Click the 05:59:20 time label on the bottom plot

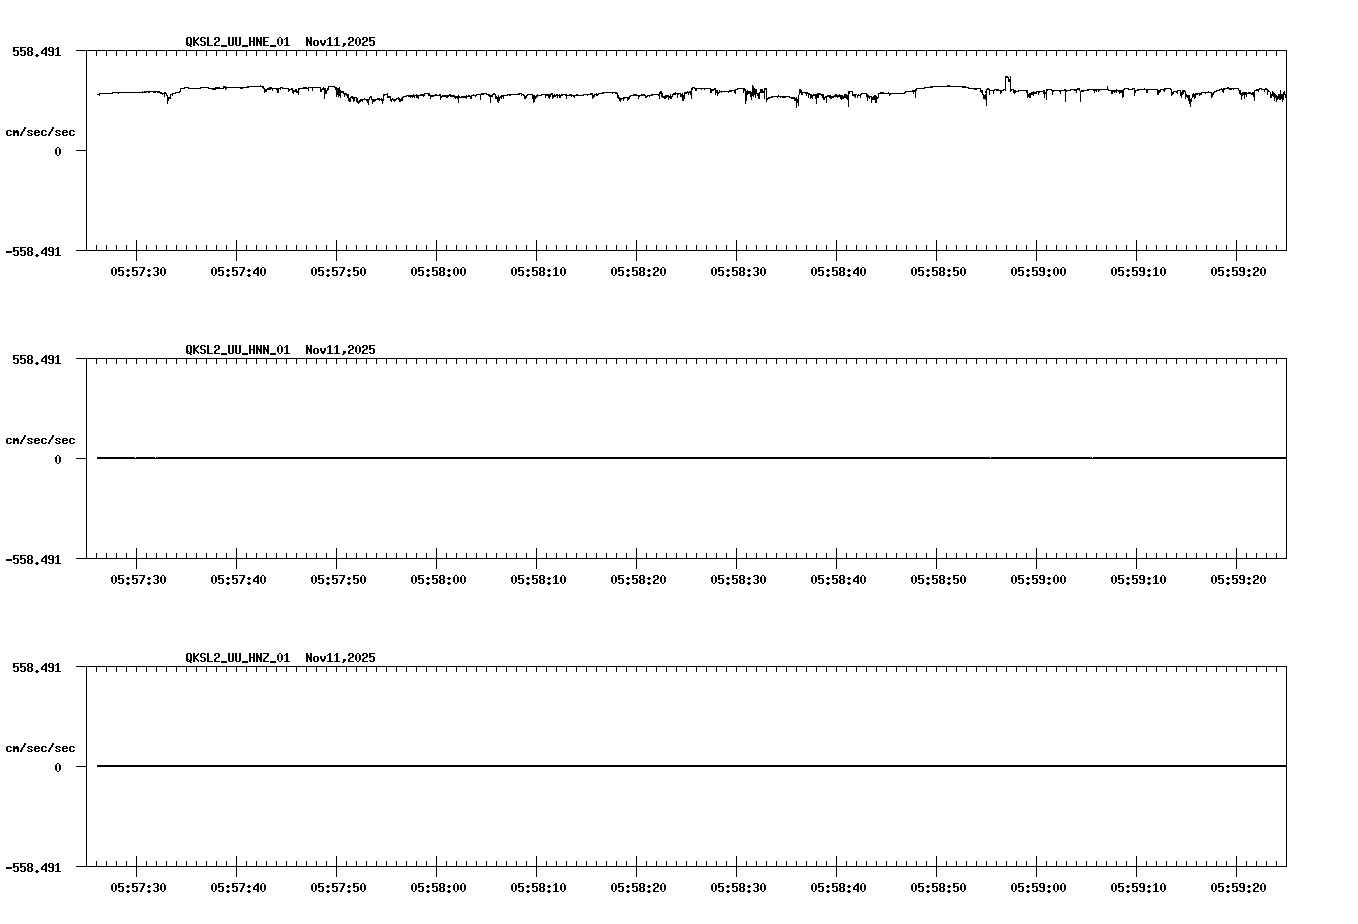pyautogui.click(x=1240, y=887)
